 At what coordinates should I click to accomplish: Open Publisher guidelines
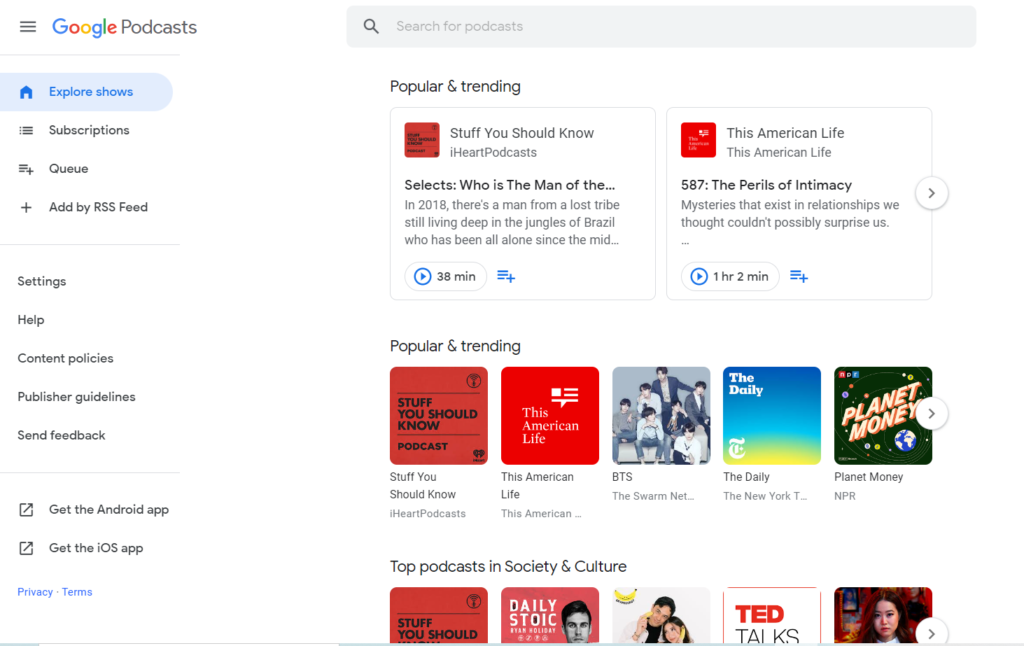pos(76,397)
